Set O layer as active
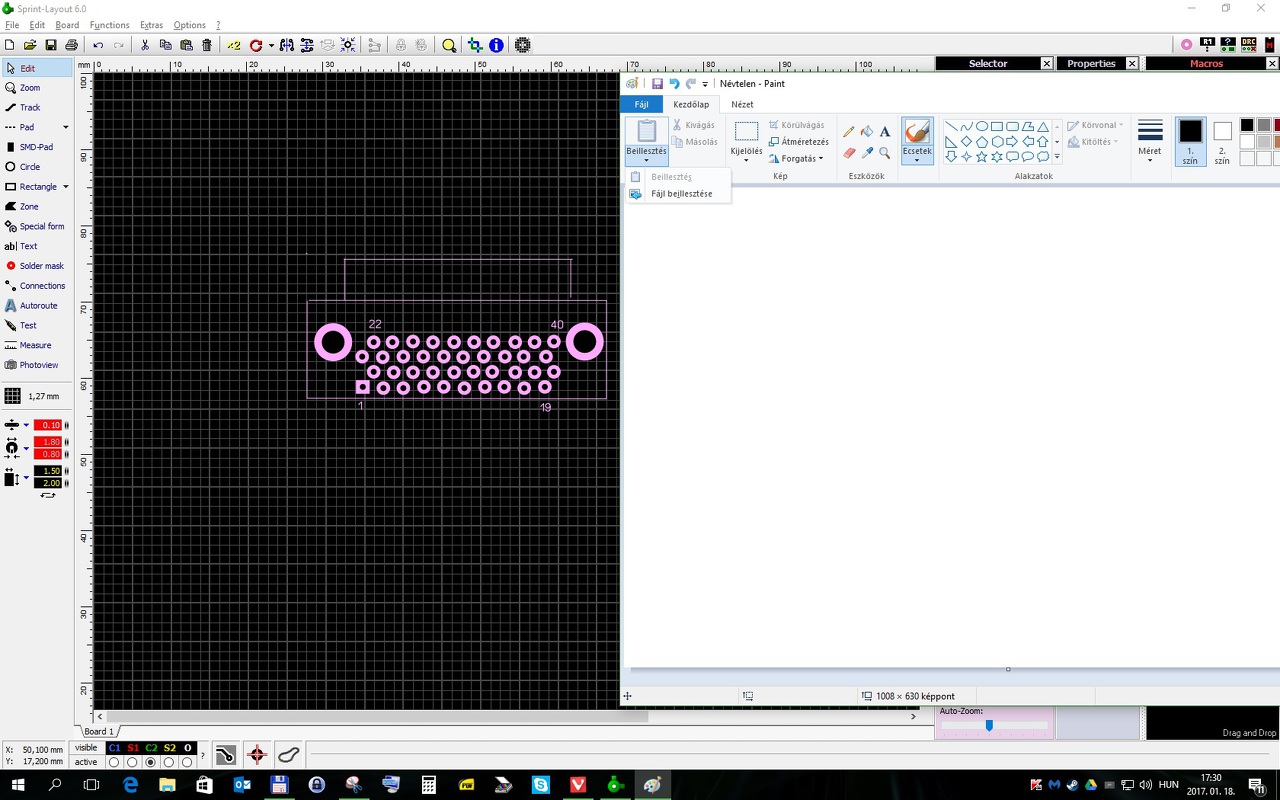The width and height of the screenshot is (1280, 800). click(187, 762)
